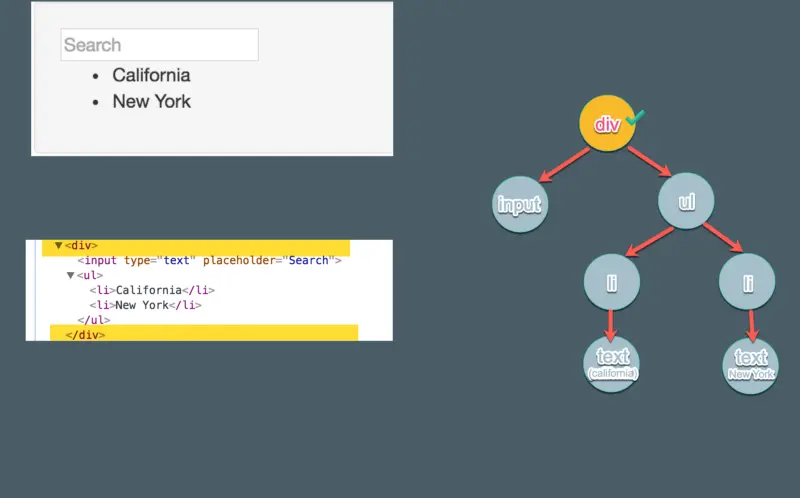The image size is (800, 498).
Task: Collapse the ul element disclosure triangle
Action: point(70,276)
